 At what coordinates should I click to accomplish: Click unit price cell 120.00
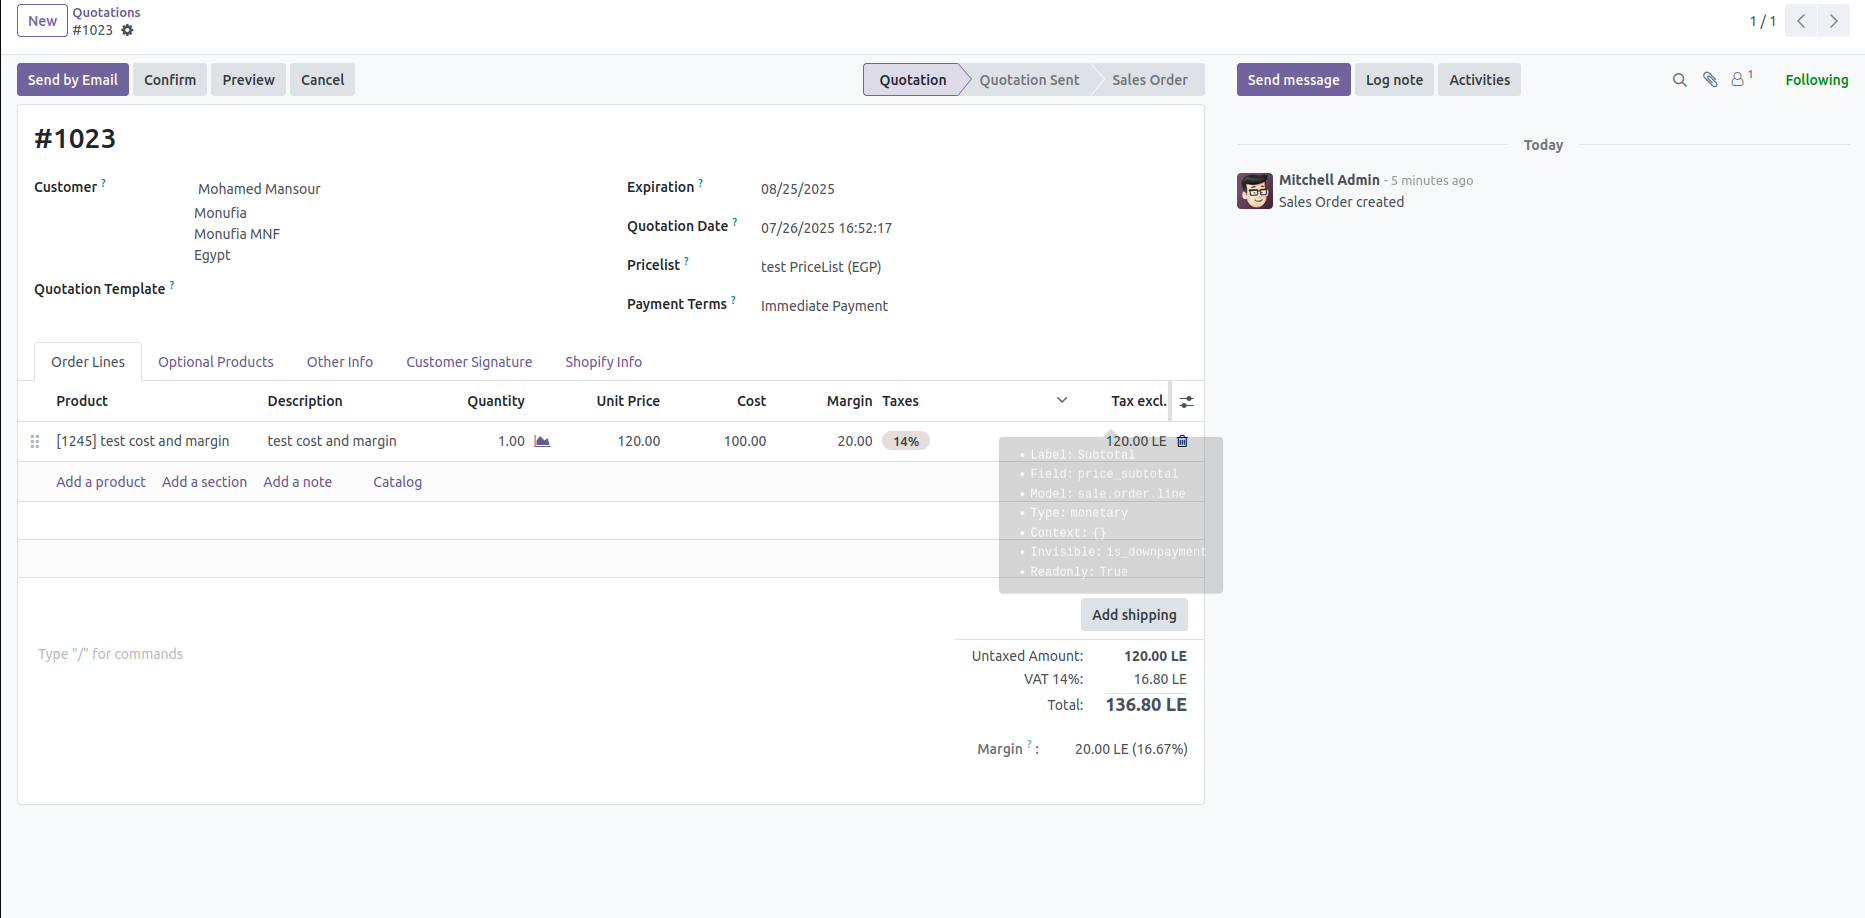(638, 441)
